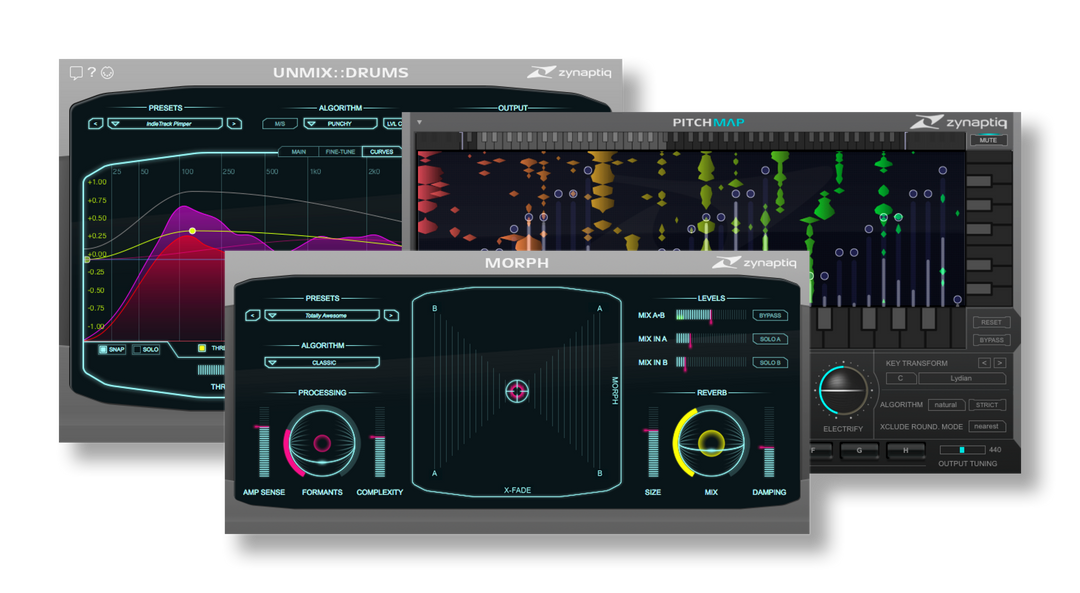Open Totally Awesome preset dropdown in MORPH
Image resolution: width=1080 pixels, height=593 pixels.
pos(322,315)
